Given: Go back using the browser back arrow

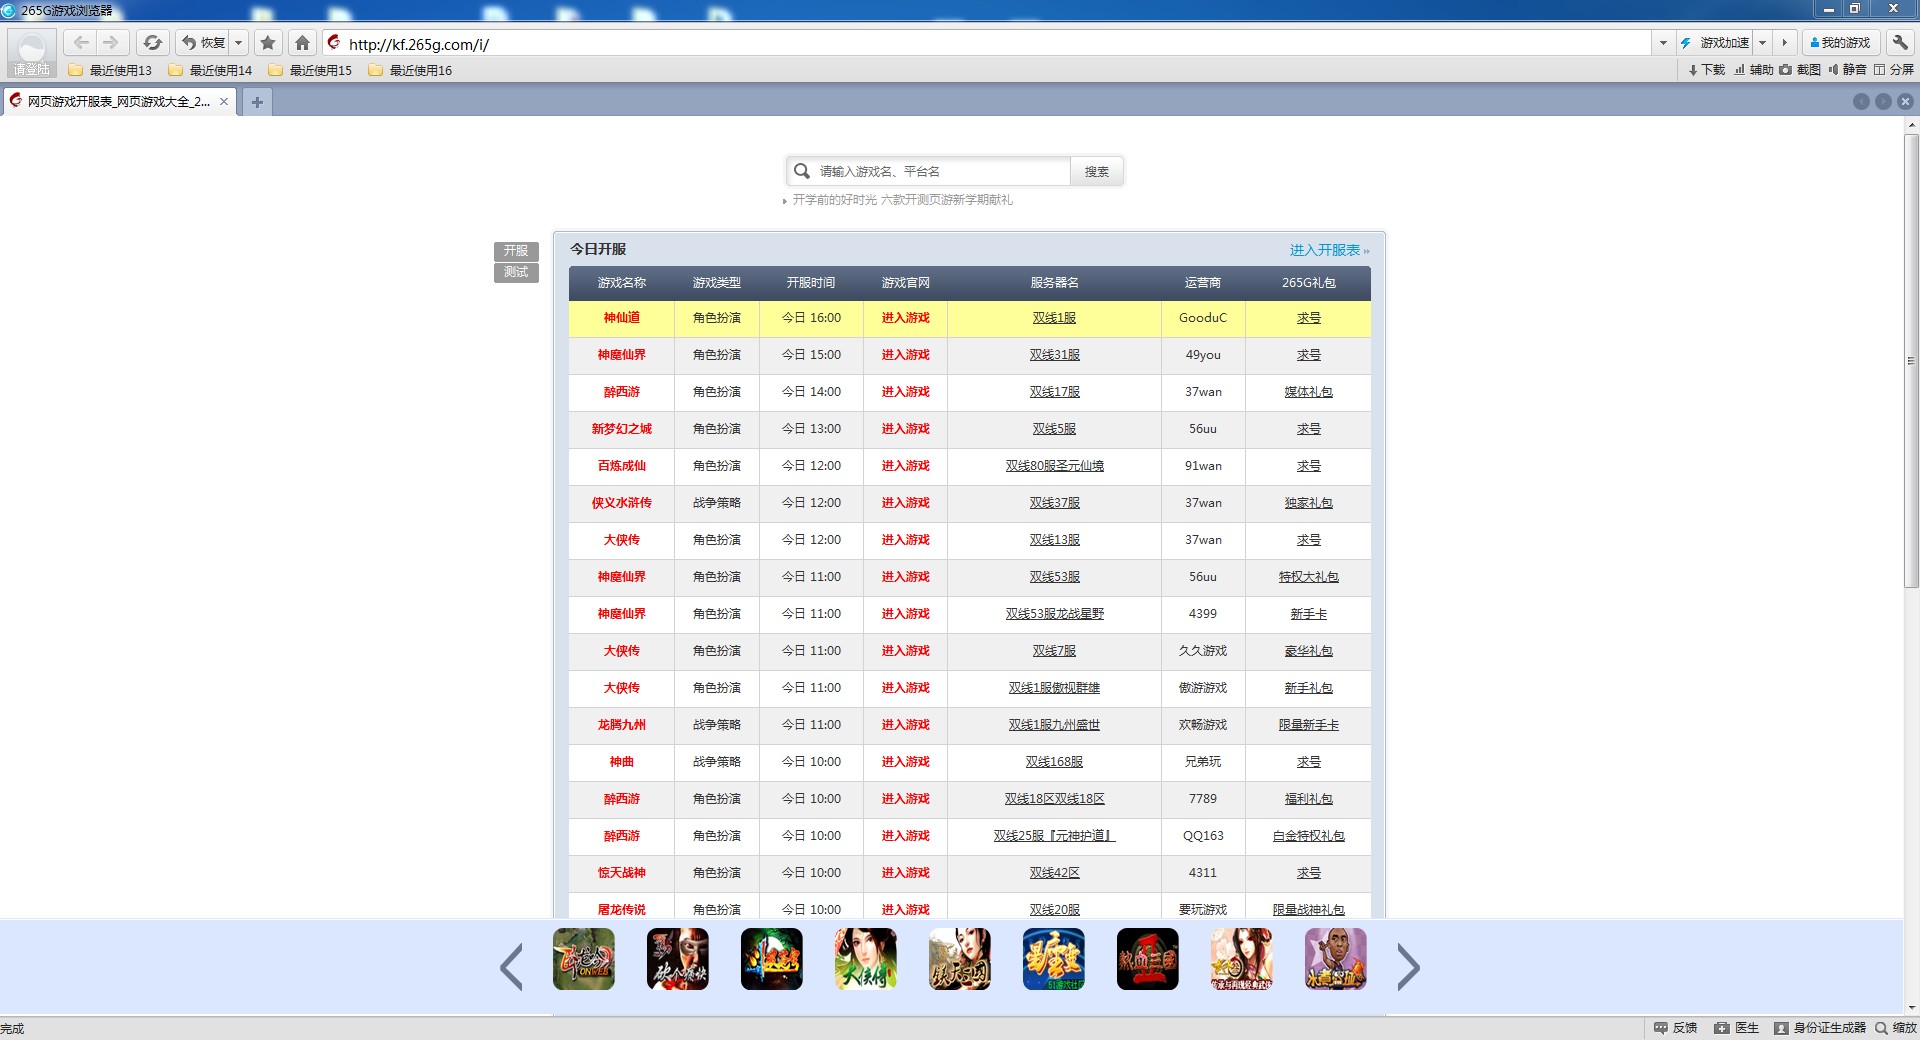Looking at the screenshot, I should 82,43.
